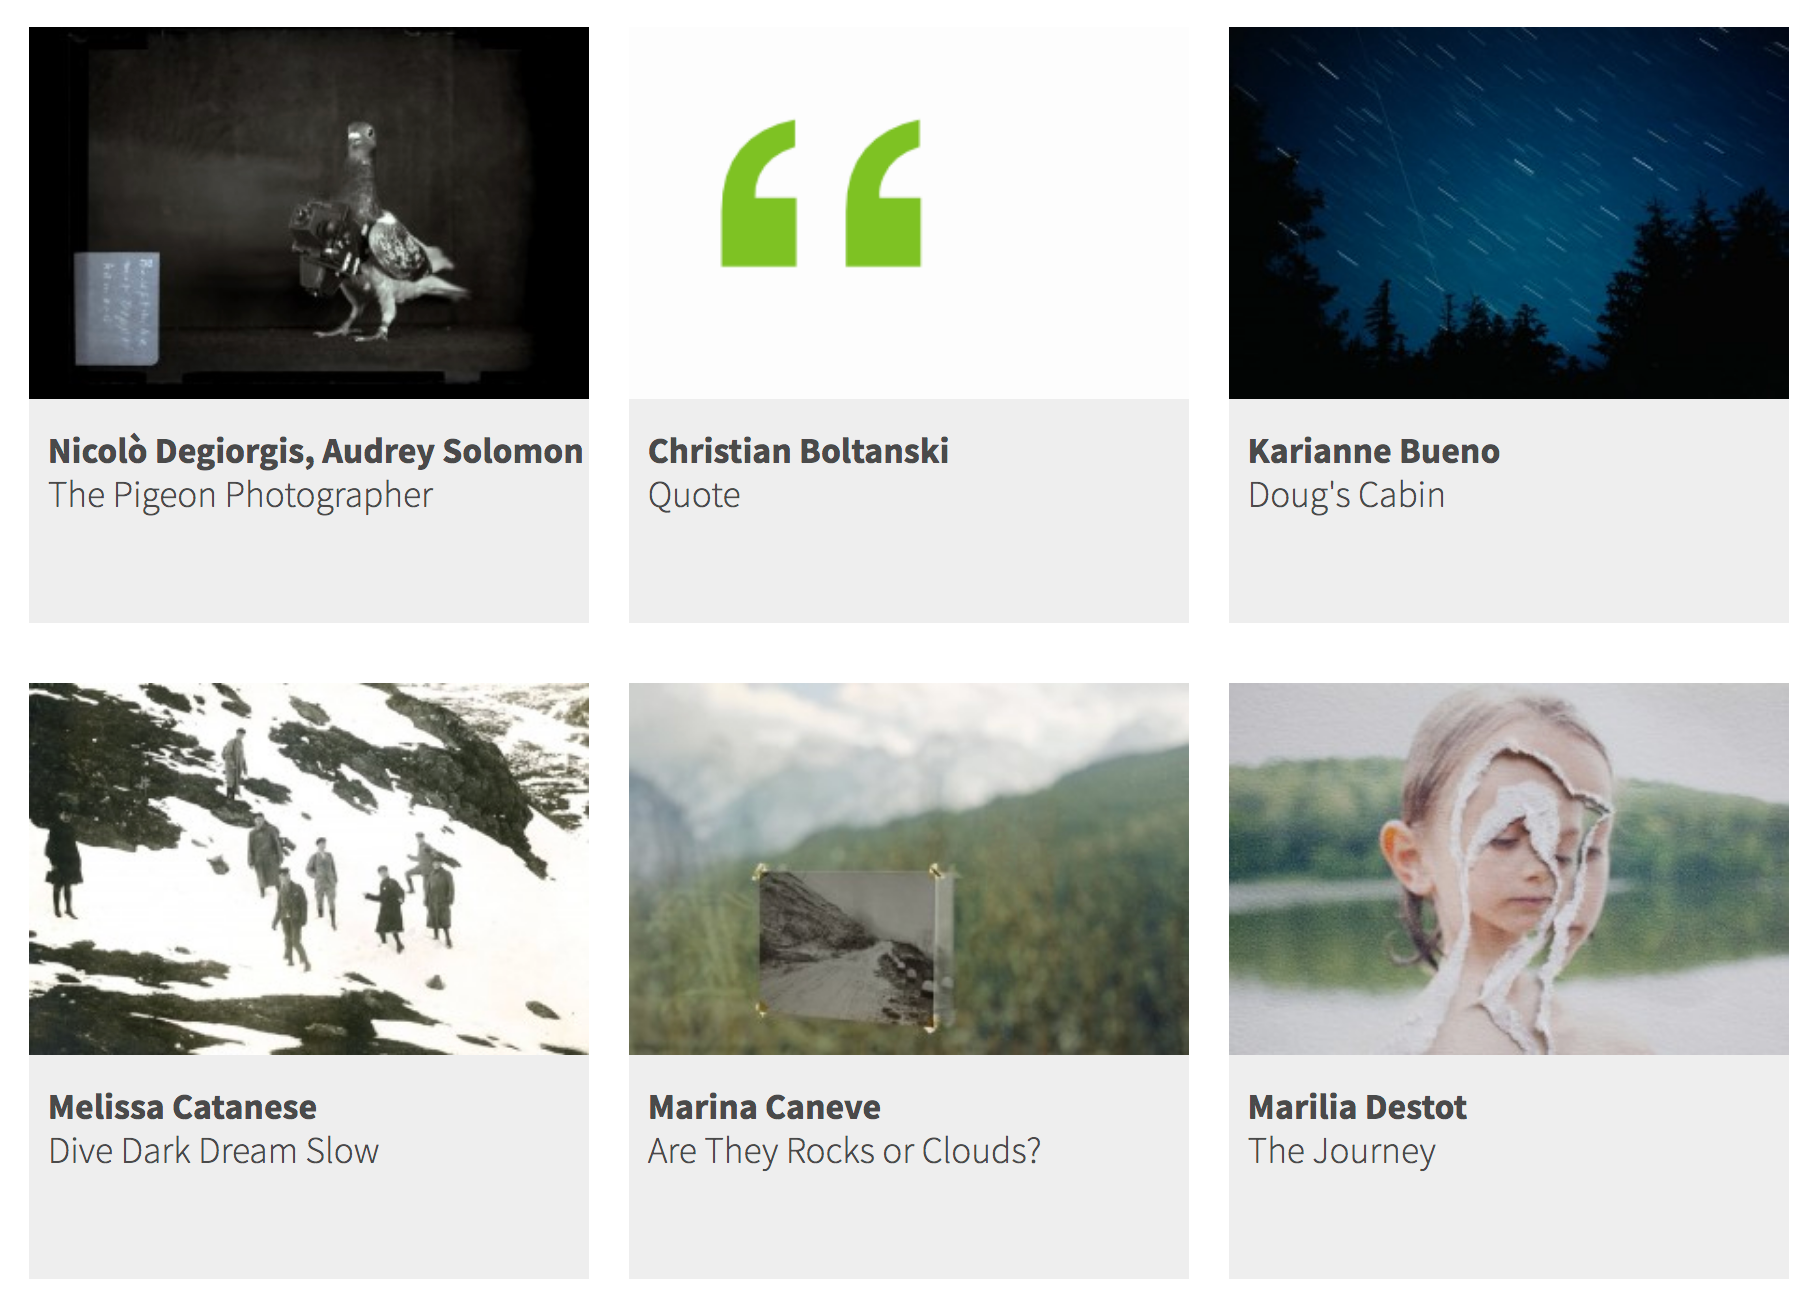
Task: Click the handwritten note beside the pigeon
Action: [117, 308]
